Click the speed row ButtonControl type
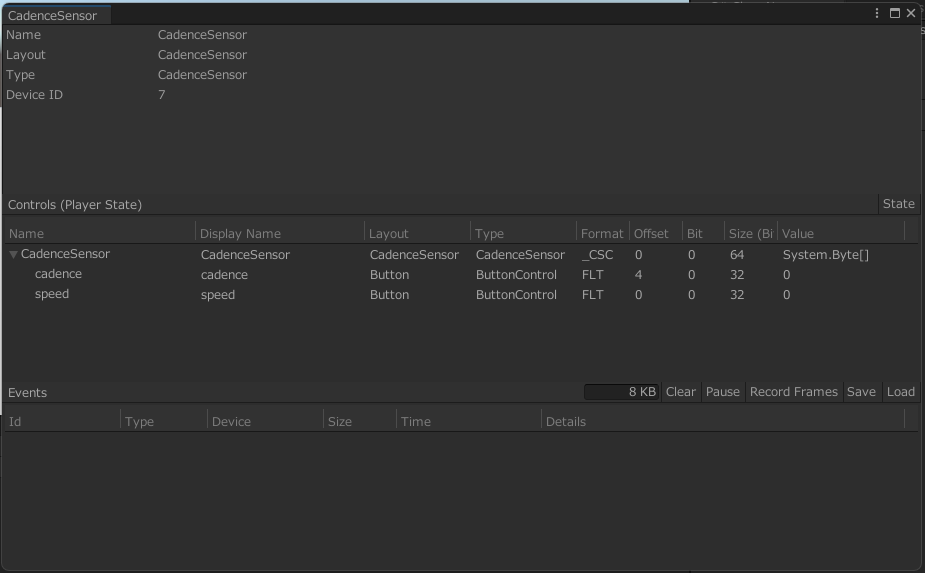 pos(516,295)
